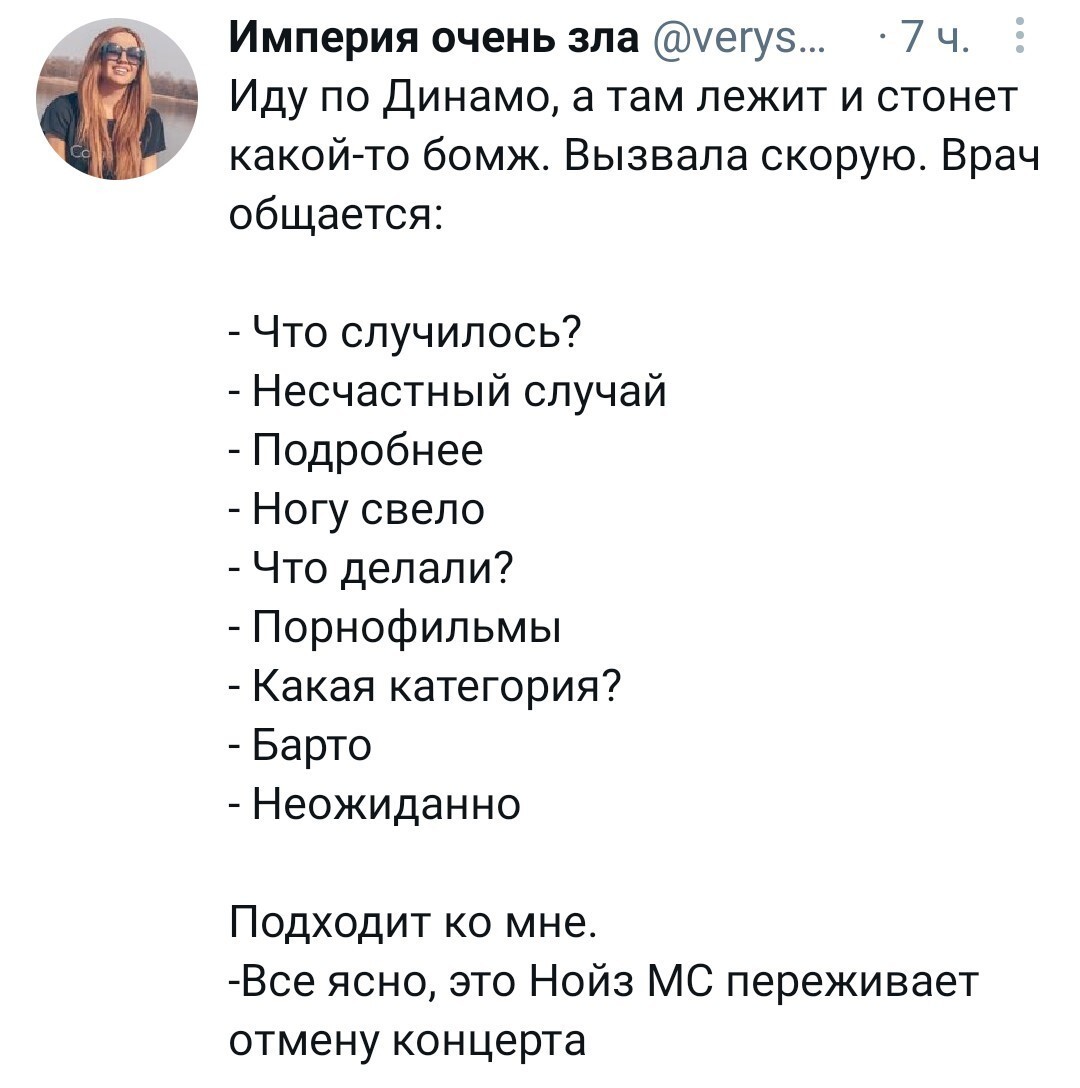Viewport: 1080px width, 1088px height.
Task: Select the sentence Подходит ко мне.
Action: tap(413, 922)
